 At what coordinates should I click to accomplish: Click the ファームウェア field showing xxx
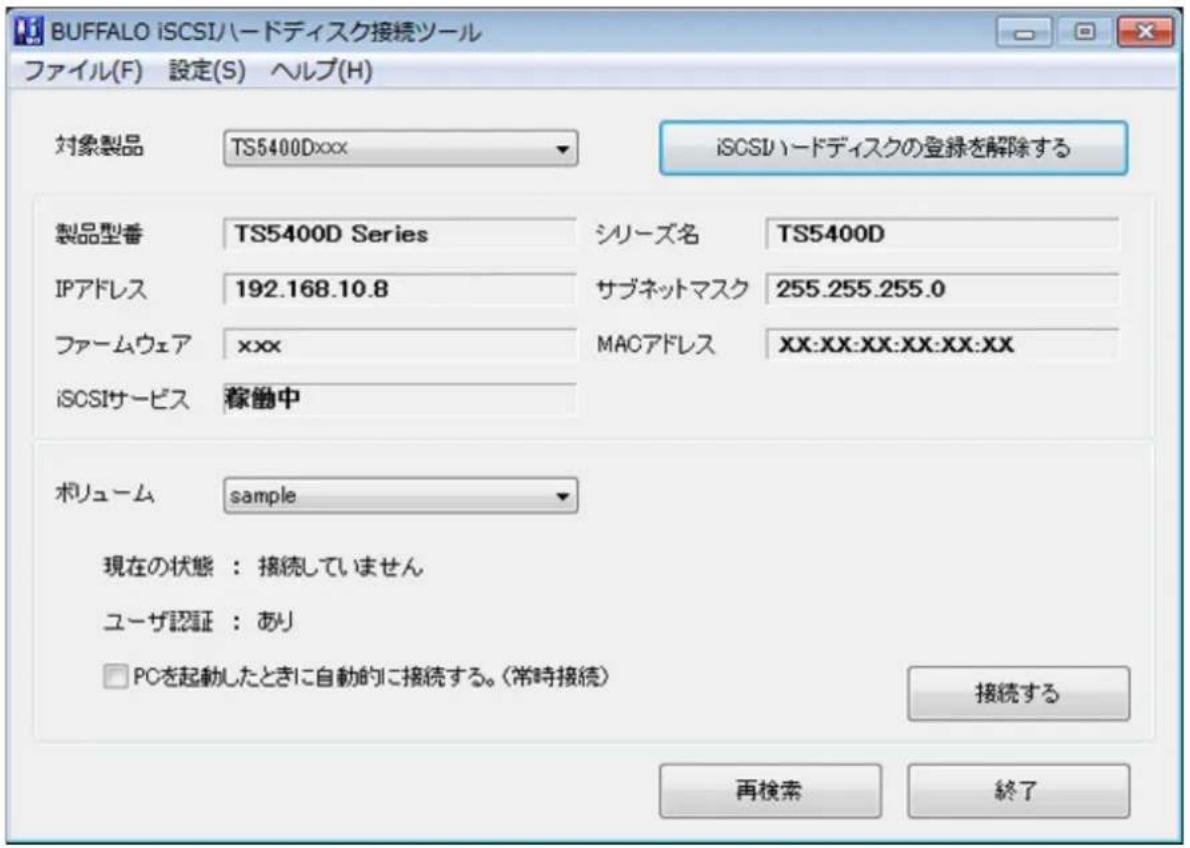400,345
